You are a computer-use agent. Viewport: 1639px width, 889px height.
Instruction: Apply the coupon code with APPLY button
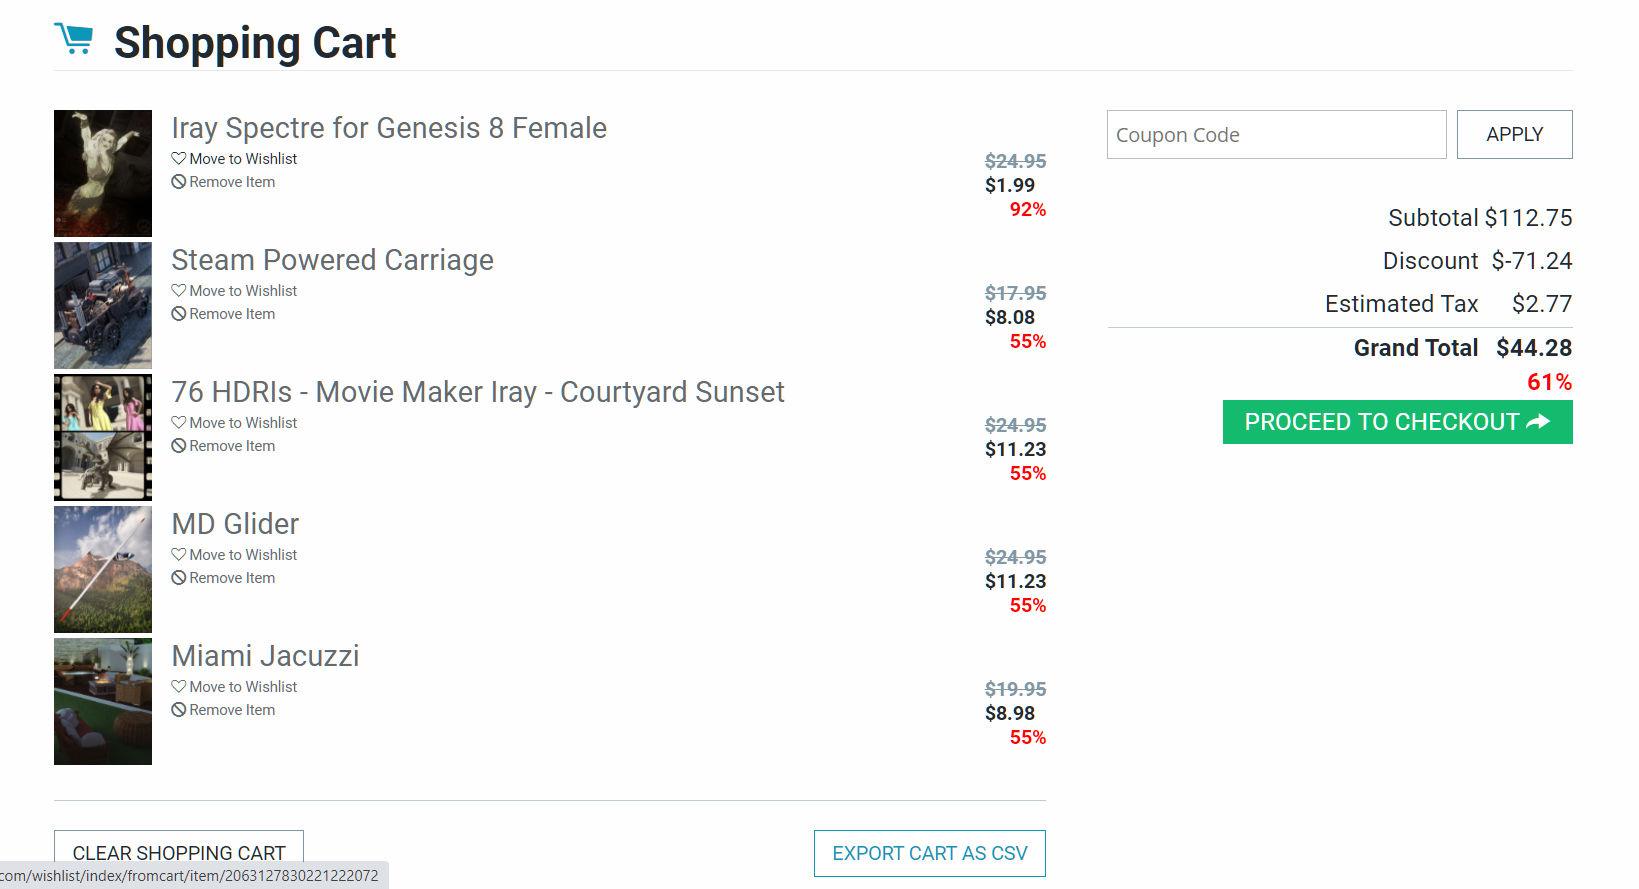(1514, 134)
